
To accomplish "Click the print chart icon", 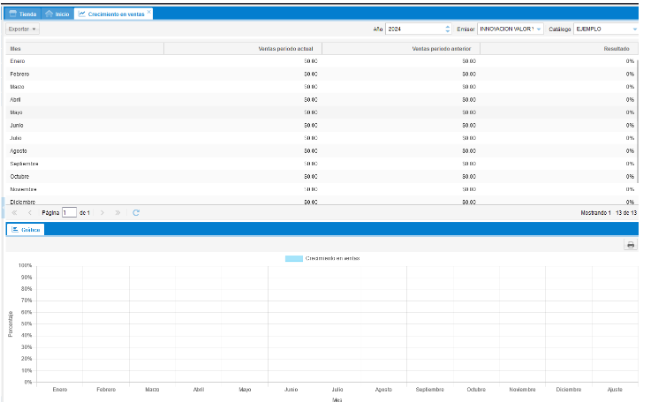I will [x=630, y=245].
